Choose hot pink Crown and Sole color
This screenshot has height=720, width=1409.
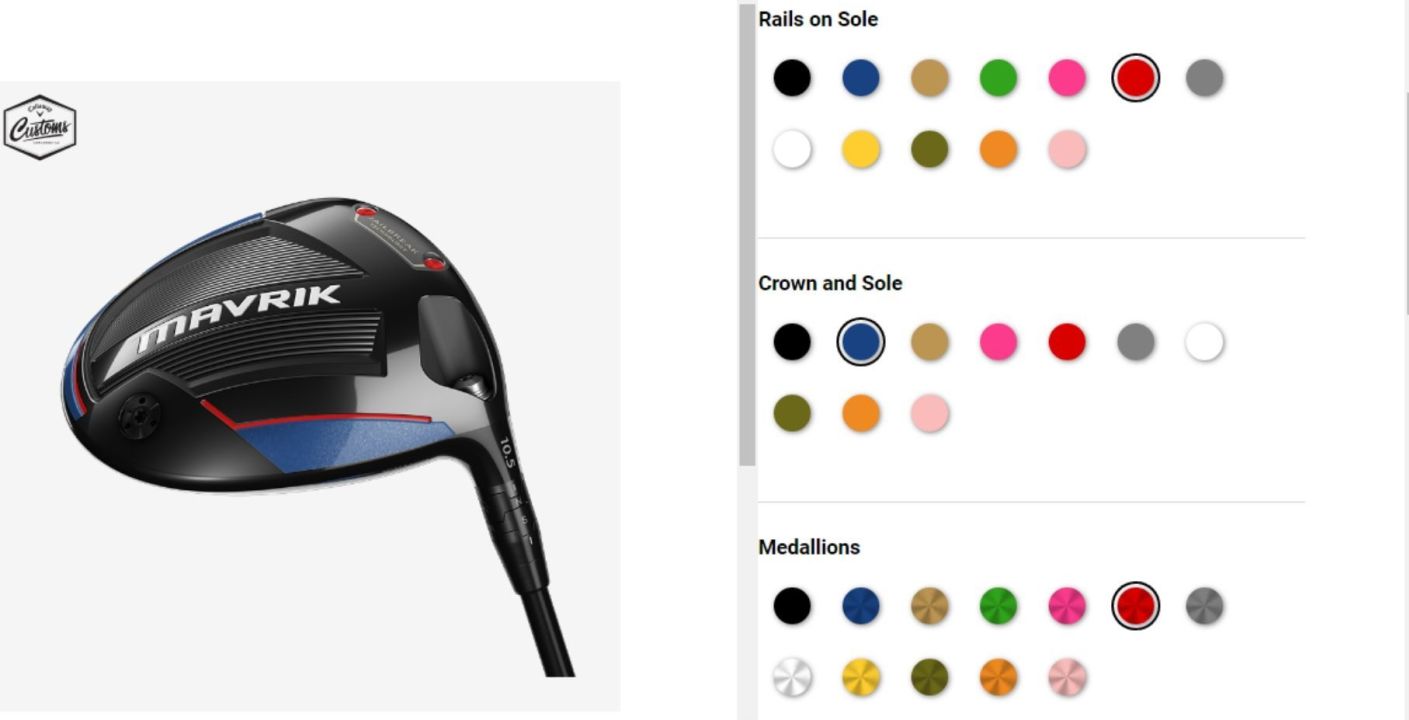[998, 342]
